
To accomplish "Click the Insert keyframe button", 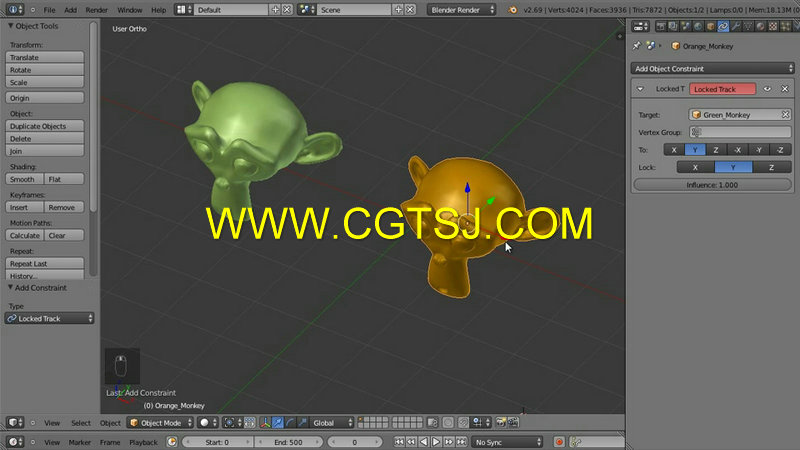I will 24,207.
